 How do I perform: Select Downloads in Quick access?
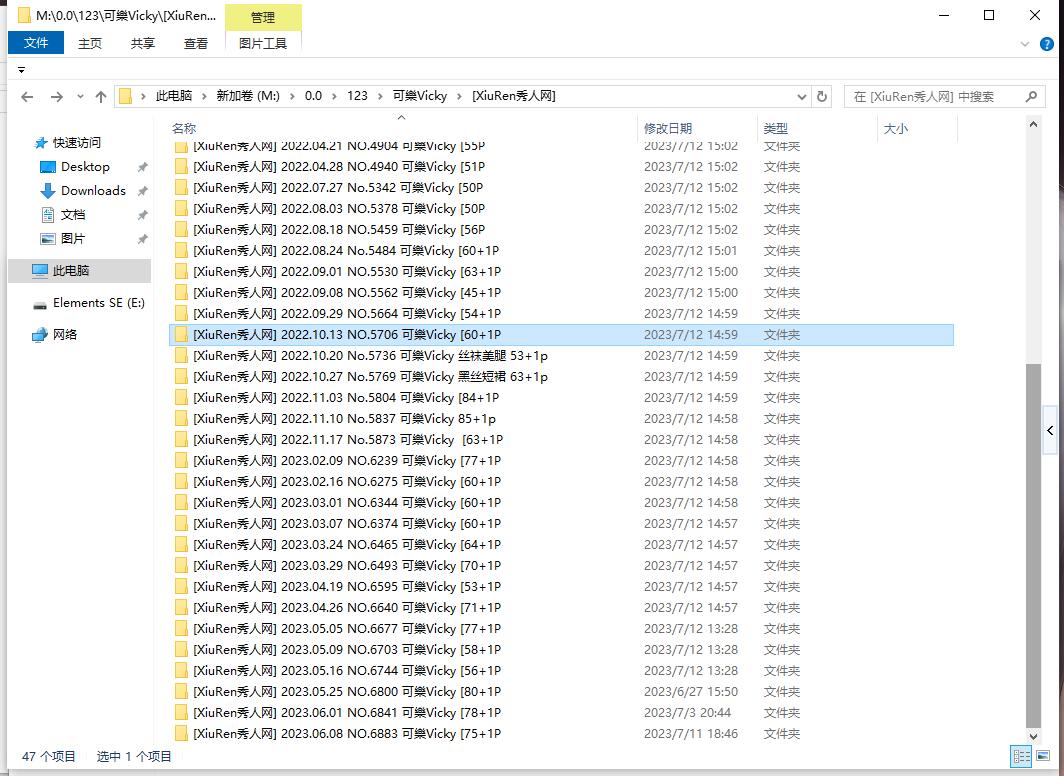[x=93, y=191]
